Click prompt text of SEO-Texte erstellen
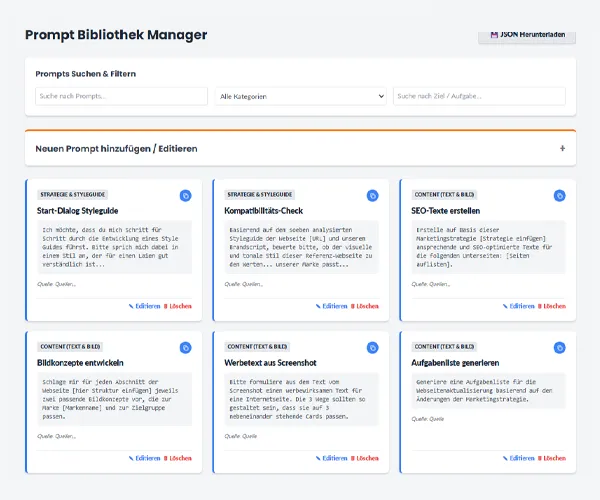 tap(489, 247)
